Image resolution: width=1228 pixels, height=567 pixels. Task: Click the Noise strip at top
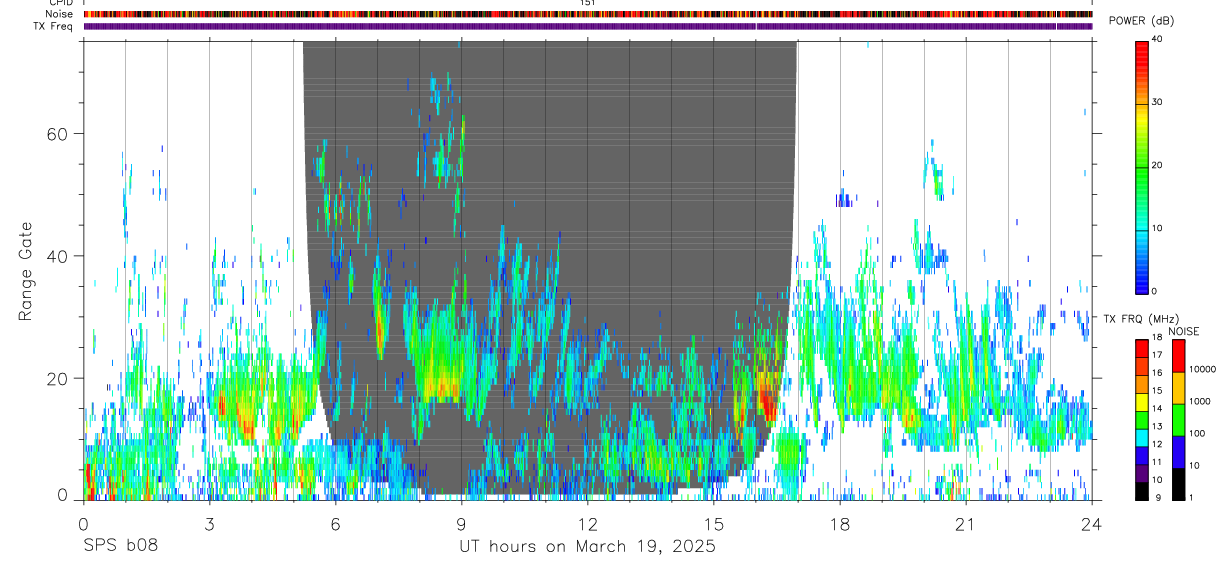pos(587,14)
